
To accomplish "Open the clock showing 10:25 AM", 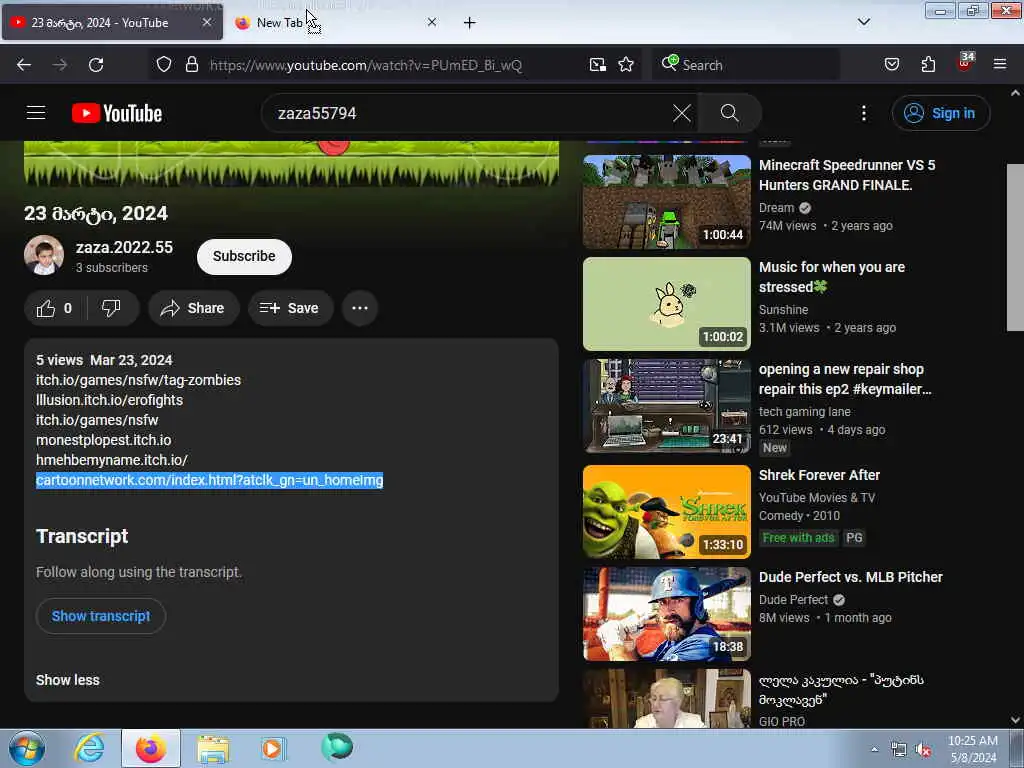I will (973, 749).
